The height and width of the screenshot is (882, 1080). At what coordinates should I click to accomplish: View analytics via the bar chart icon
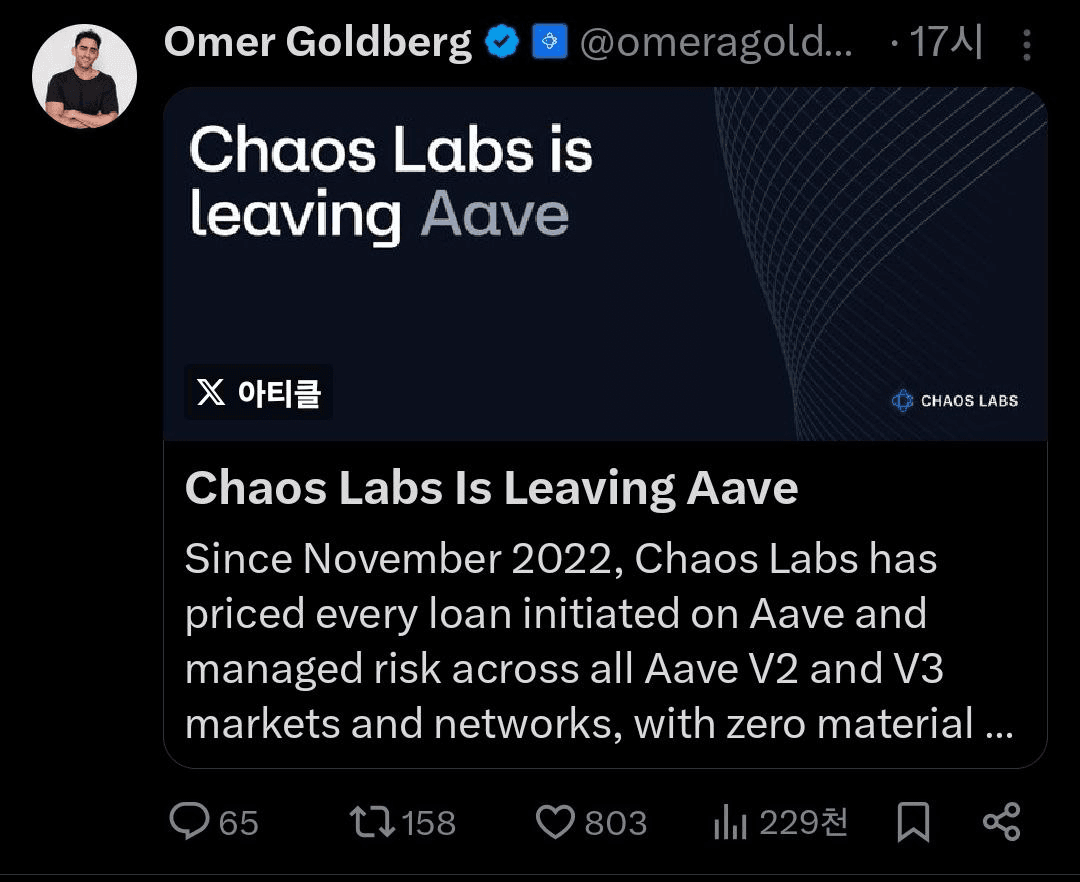click(x=730, y=823)
